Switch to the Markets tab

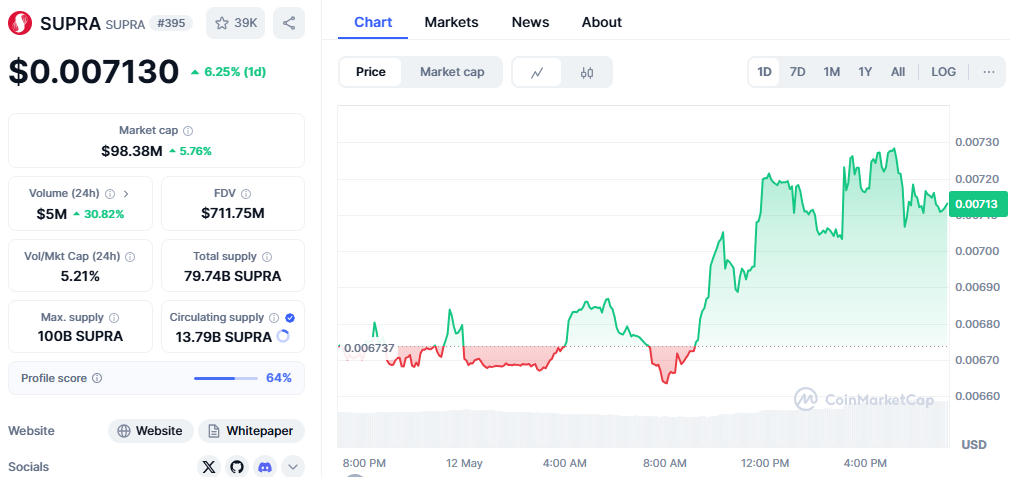451,23
